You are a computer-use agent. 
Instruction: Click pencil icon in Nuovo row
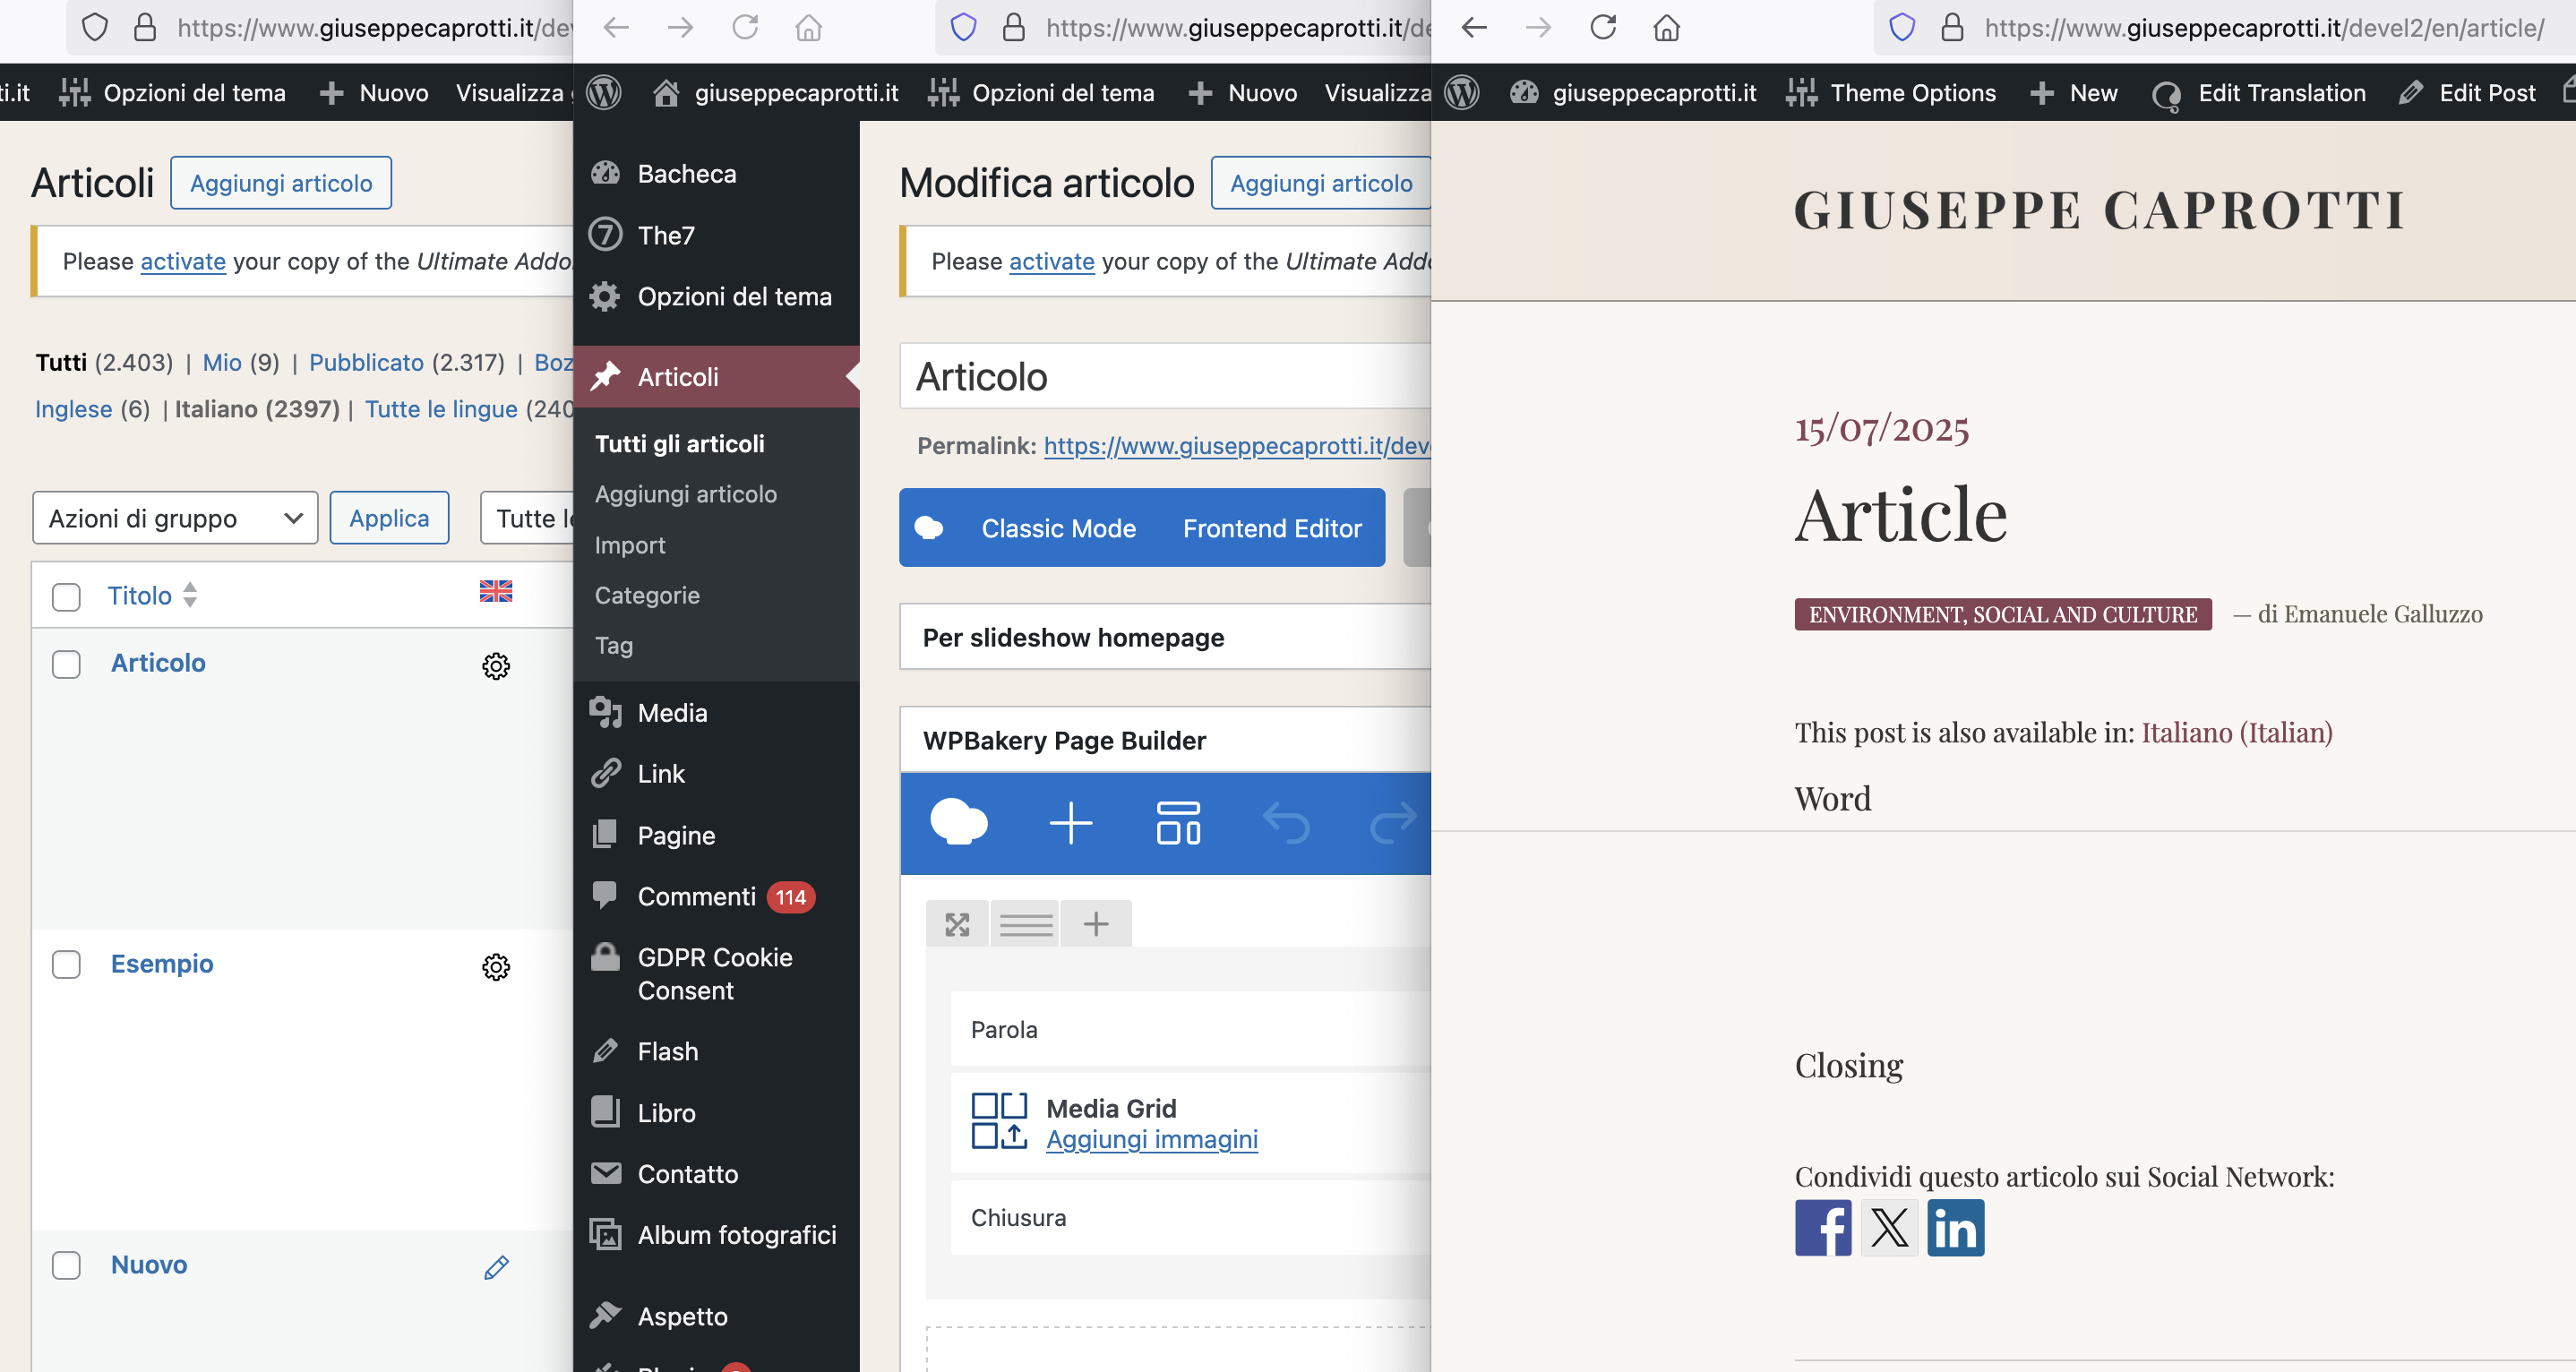[x=496, y=1267]
